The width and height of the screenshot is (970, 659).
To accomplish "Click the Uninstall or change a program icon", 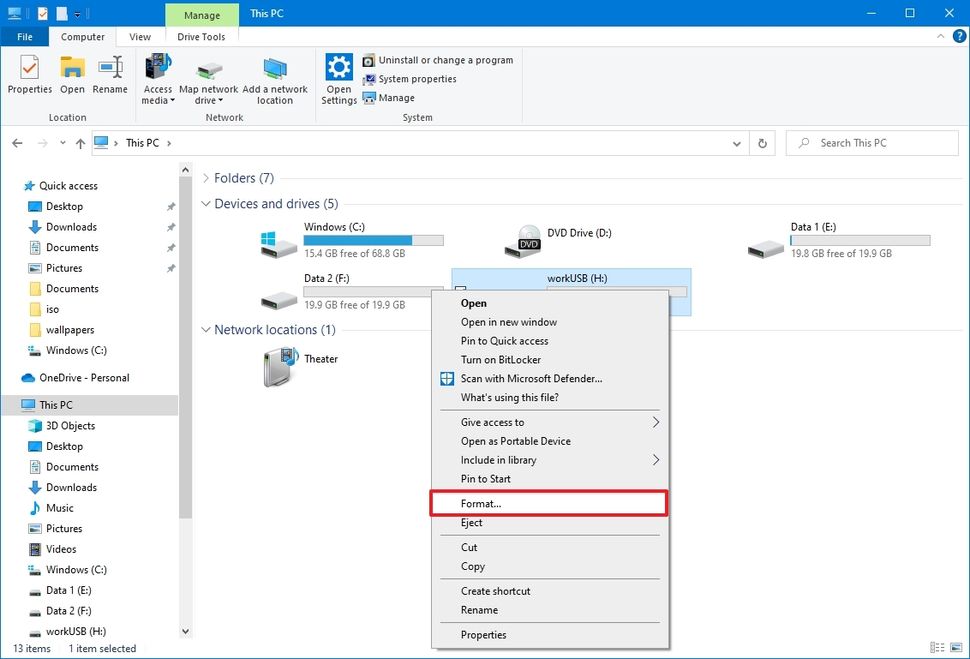I will point(368,59).
